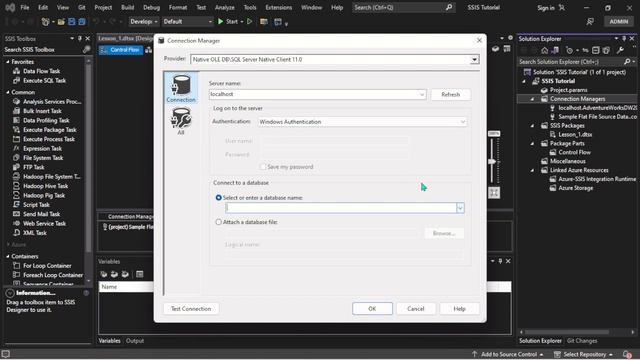Image resolution: width=640 pixels, height=360 pixels.
Task: Click the Test Connection button
Action: tap(191, 309)
